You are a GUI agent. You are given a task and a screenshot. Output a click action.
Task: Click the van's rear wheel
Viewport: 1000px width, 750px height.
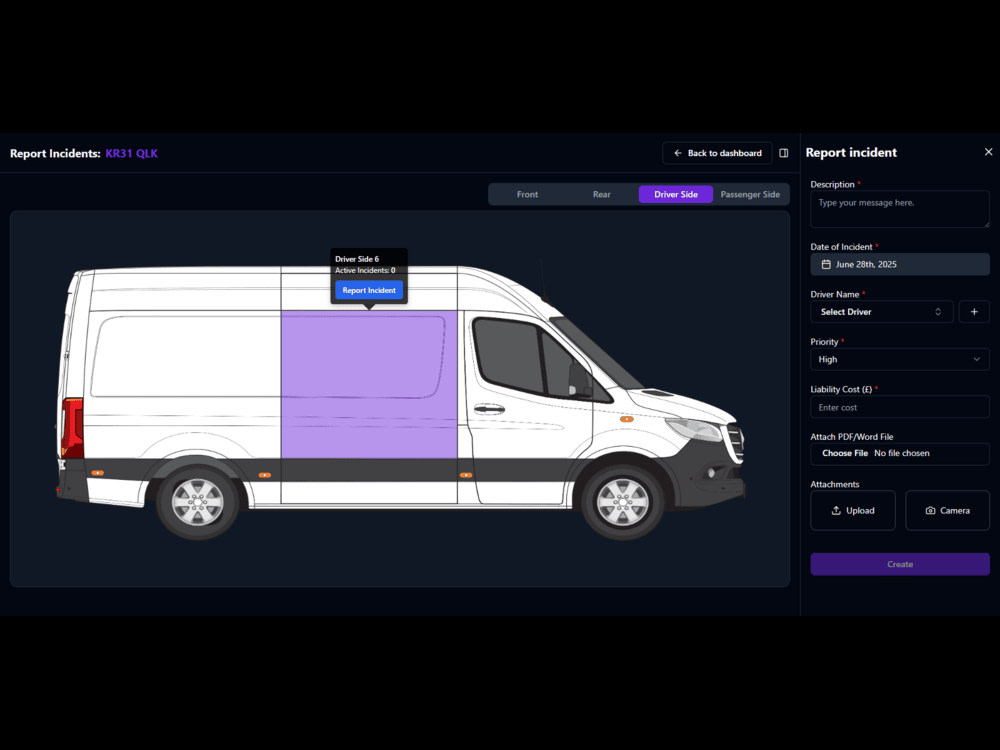[198, 502]
